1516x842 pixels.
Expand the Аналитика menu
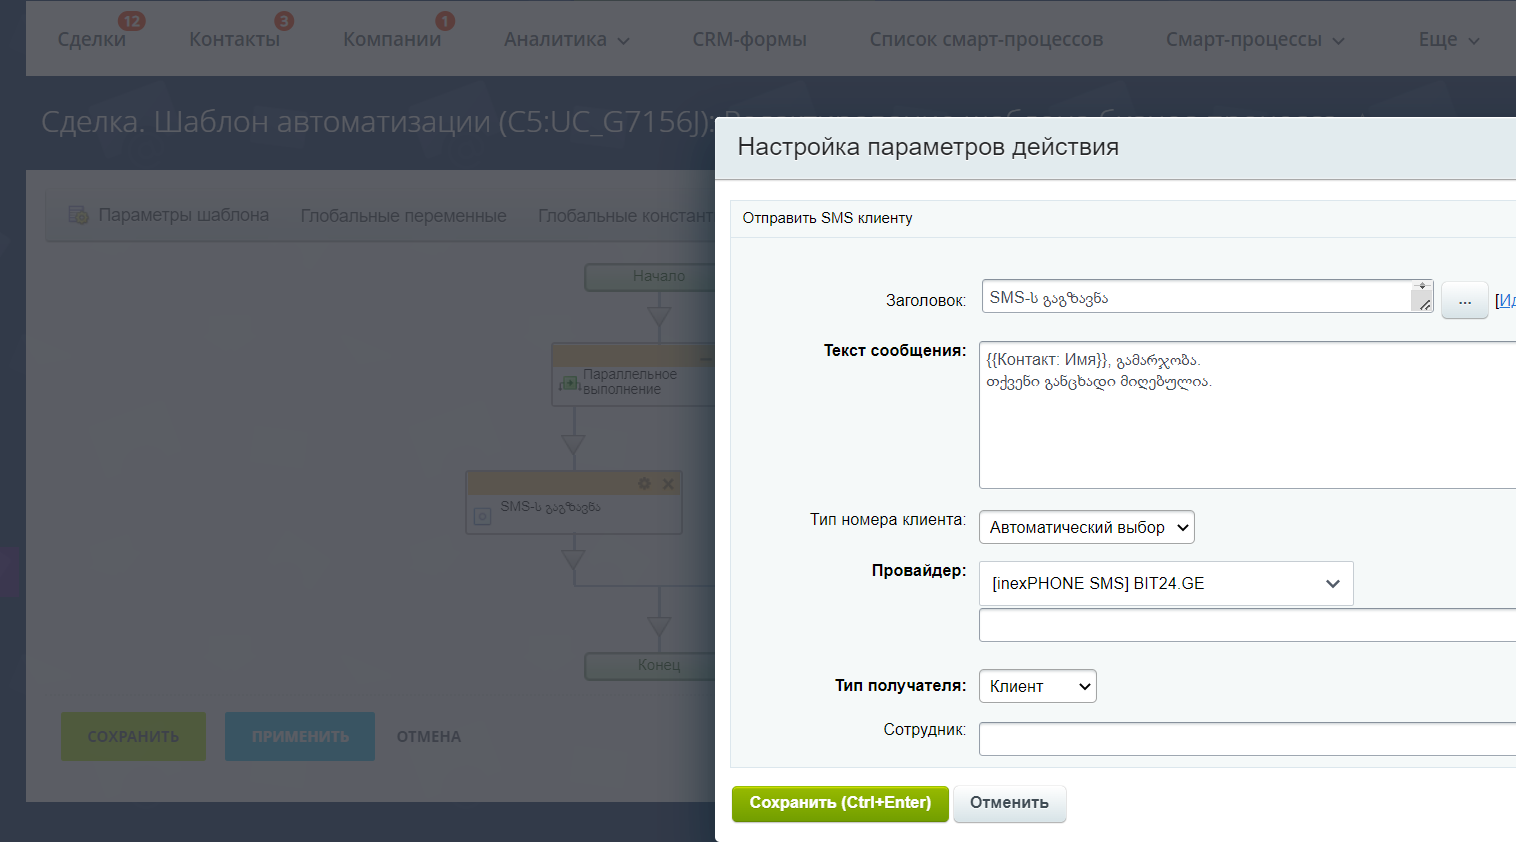click(x=566, y=39)
